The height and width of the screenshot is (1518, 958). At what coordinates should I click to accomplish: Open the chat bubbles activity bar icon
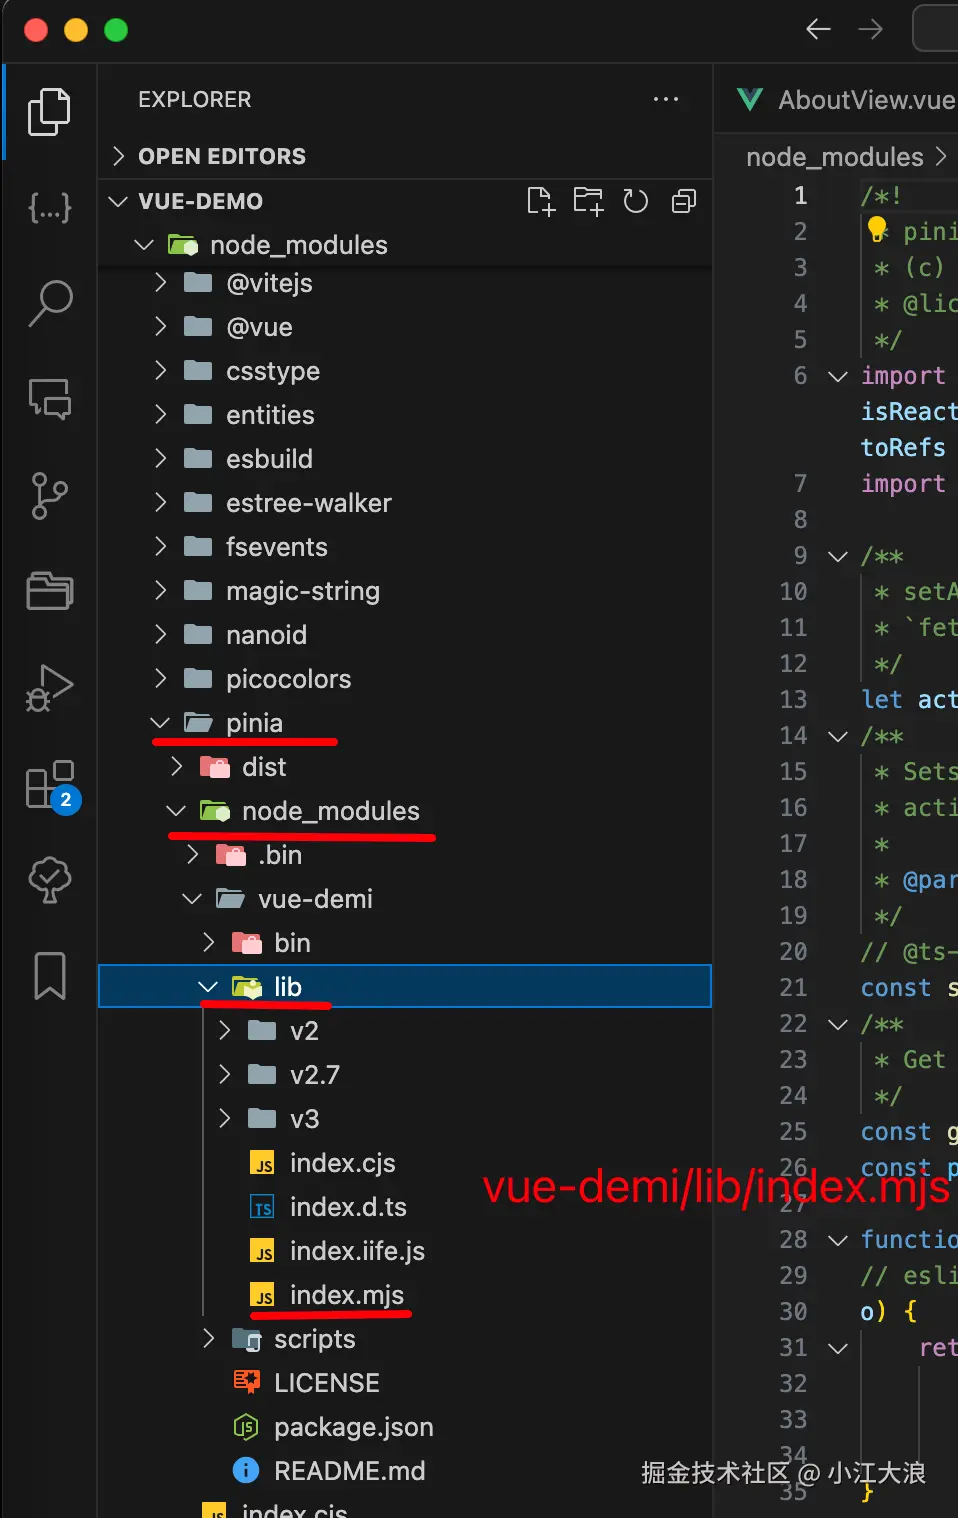(49, 399)
